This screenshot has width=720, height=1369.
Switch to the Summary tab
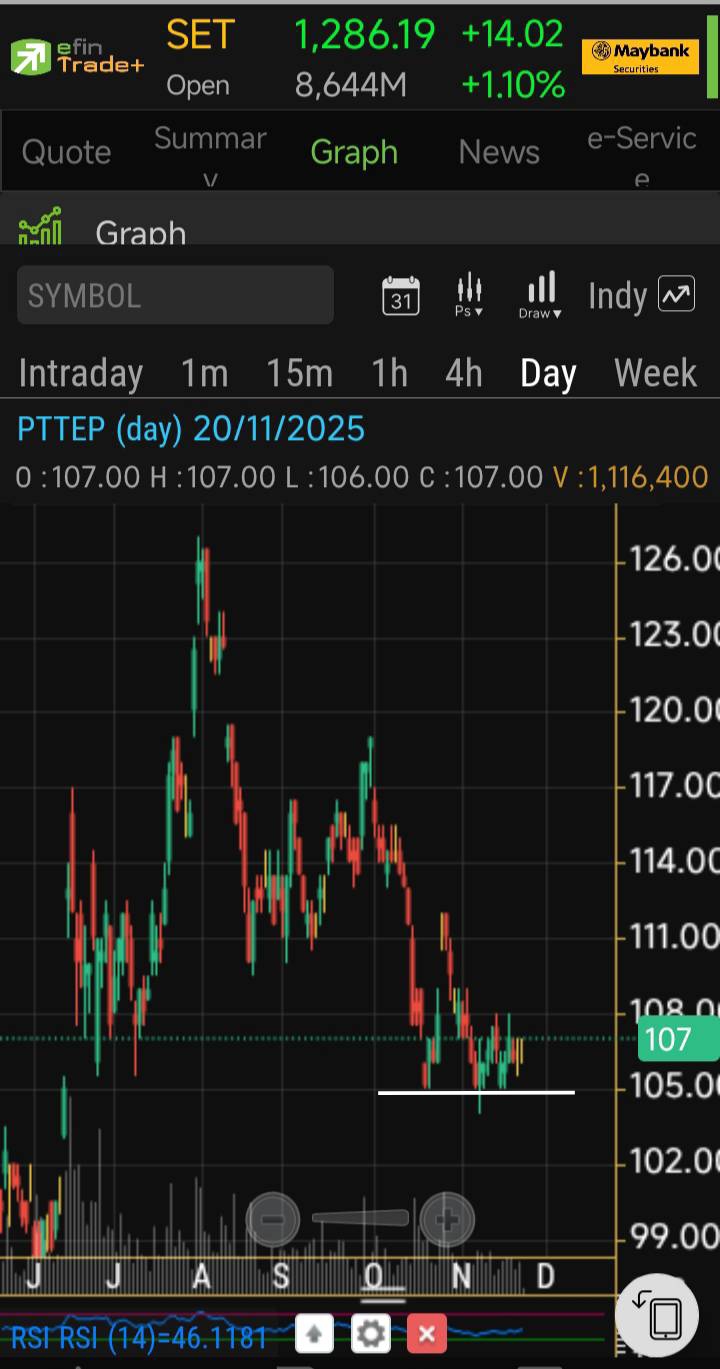[x=210, y=155]
